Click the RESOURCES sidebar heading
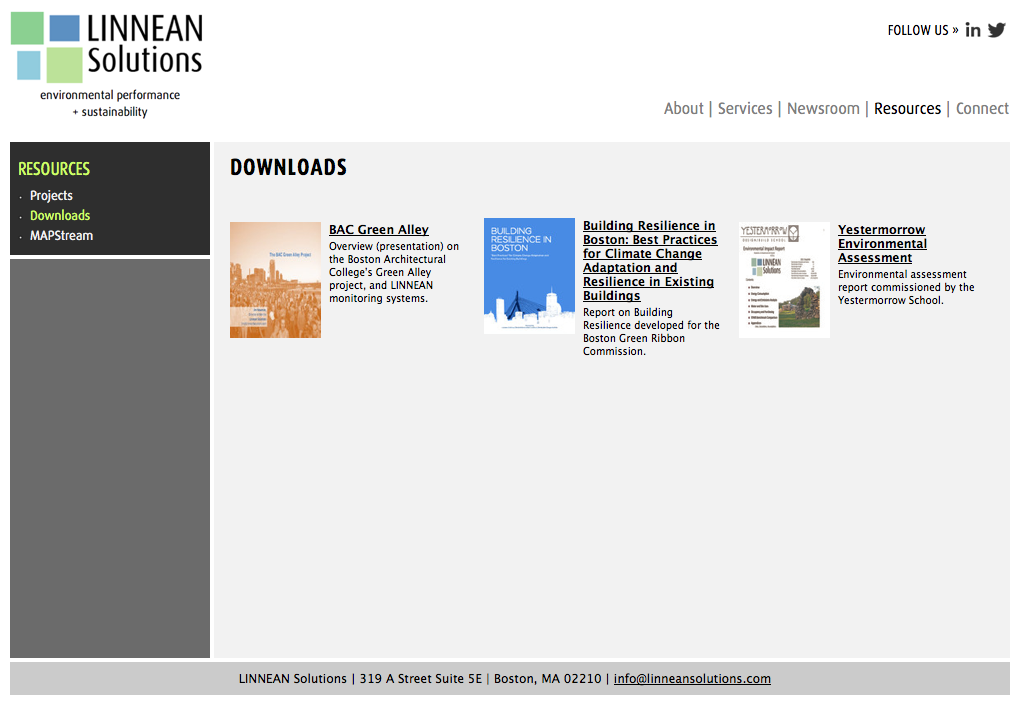This screenshot has width=1018, height=705. (54, 169)
